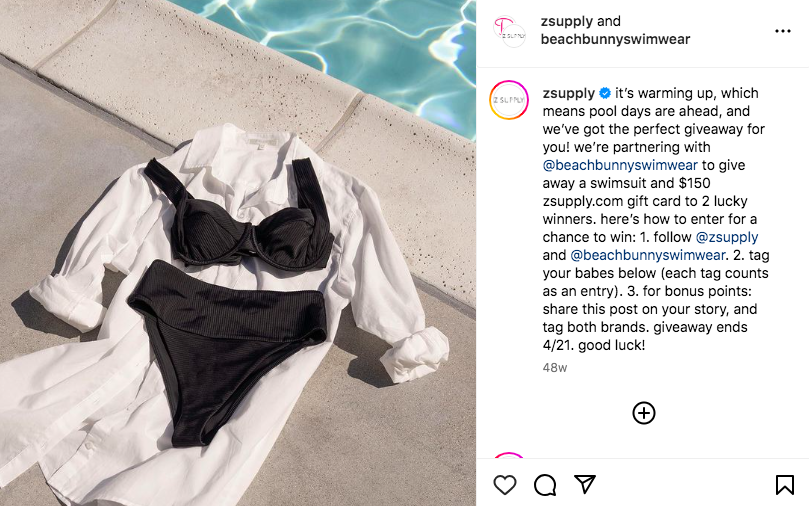
Task: Follow the @beachbunnyswimwear mention after 'partnering with'
Action: (x=620, y=165)
